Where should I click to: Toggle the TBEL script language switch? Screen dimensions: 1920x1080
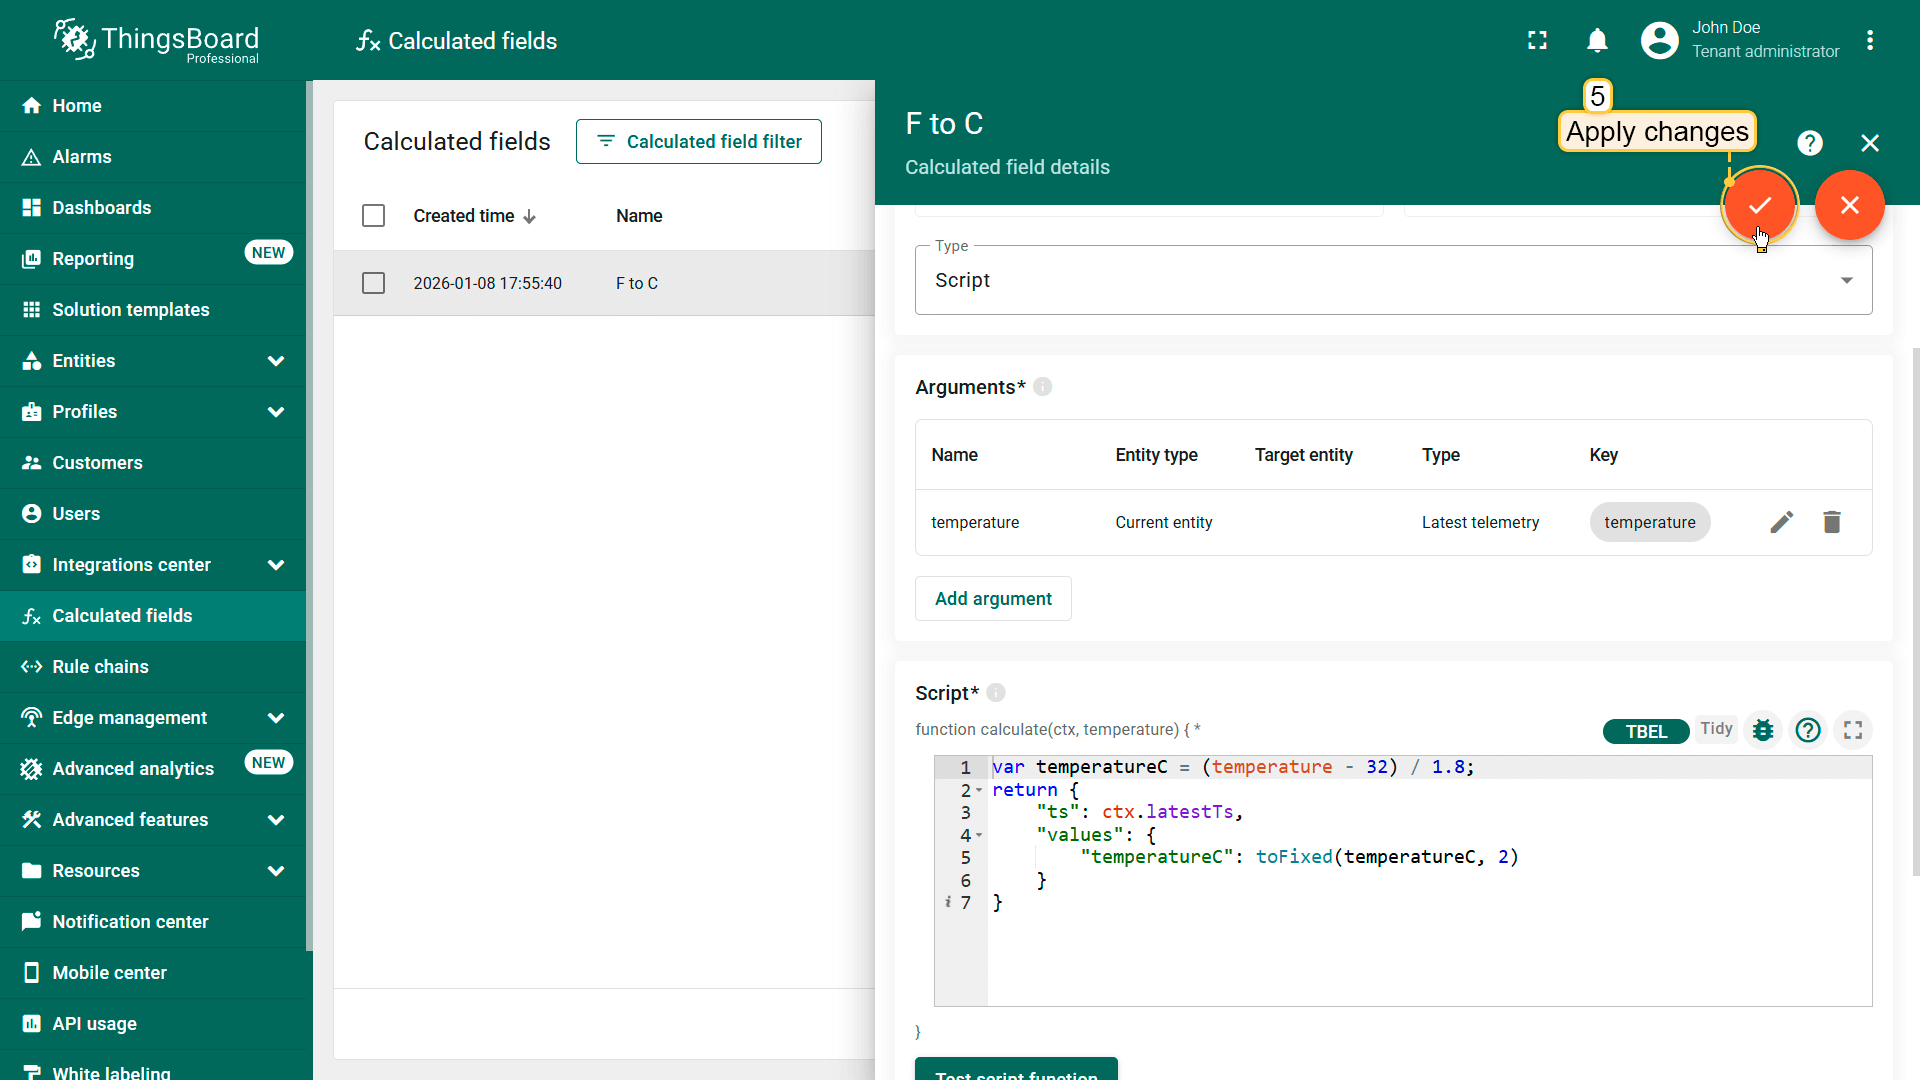click(x=1645, y=731)
